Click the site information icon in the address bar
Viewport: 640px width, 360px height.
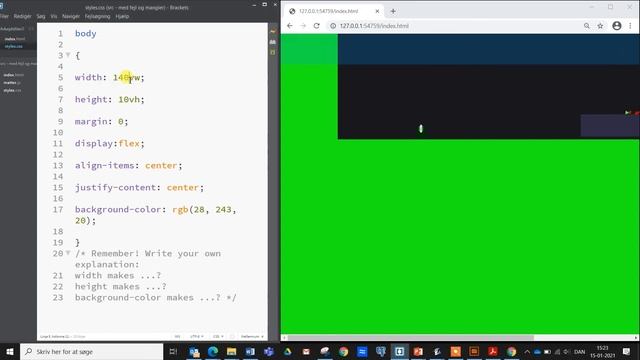click(x=333, y=26)
